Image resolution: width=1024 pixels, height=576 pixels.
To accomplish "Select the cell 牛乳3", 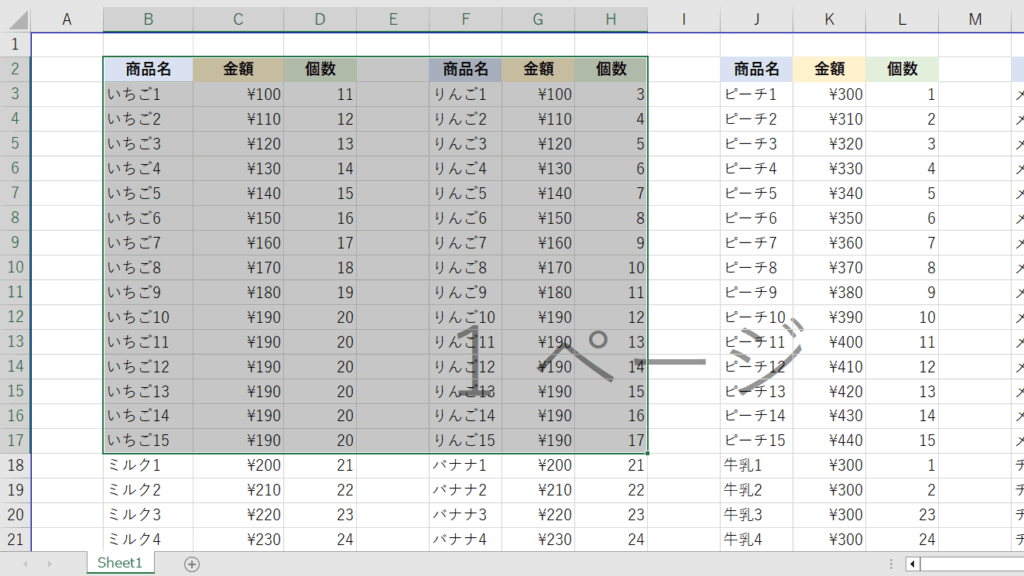I will tap(756, 515).
